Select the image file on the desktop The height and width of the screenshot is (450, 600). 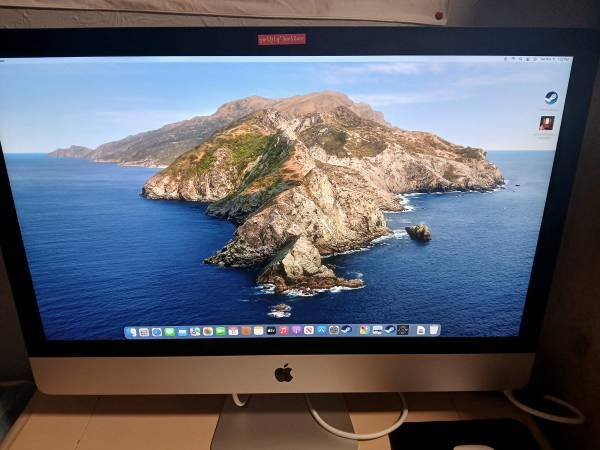(547, 124)
